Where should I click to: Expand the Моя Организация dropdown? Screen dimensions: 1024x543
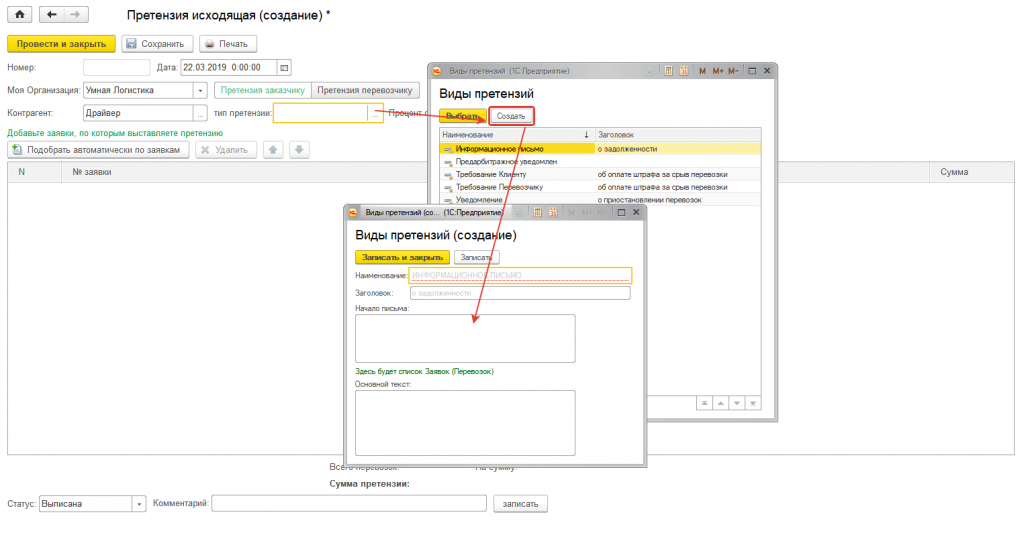(x=200, y=90)
